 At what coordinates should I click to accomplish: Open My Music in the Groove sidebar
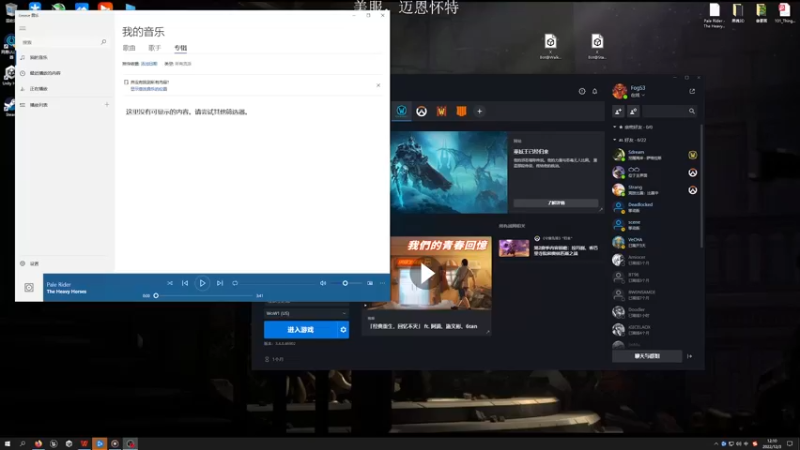tap(64, 57)
